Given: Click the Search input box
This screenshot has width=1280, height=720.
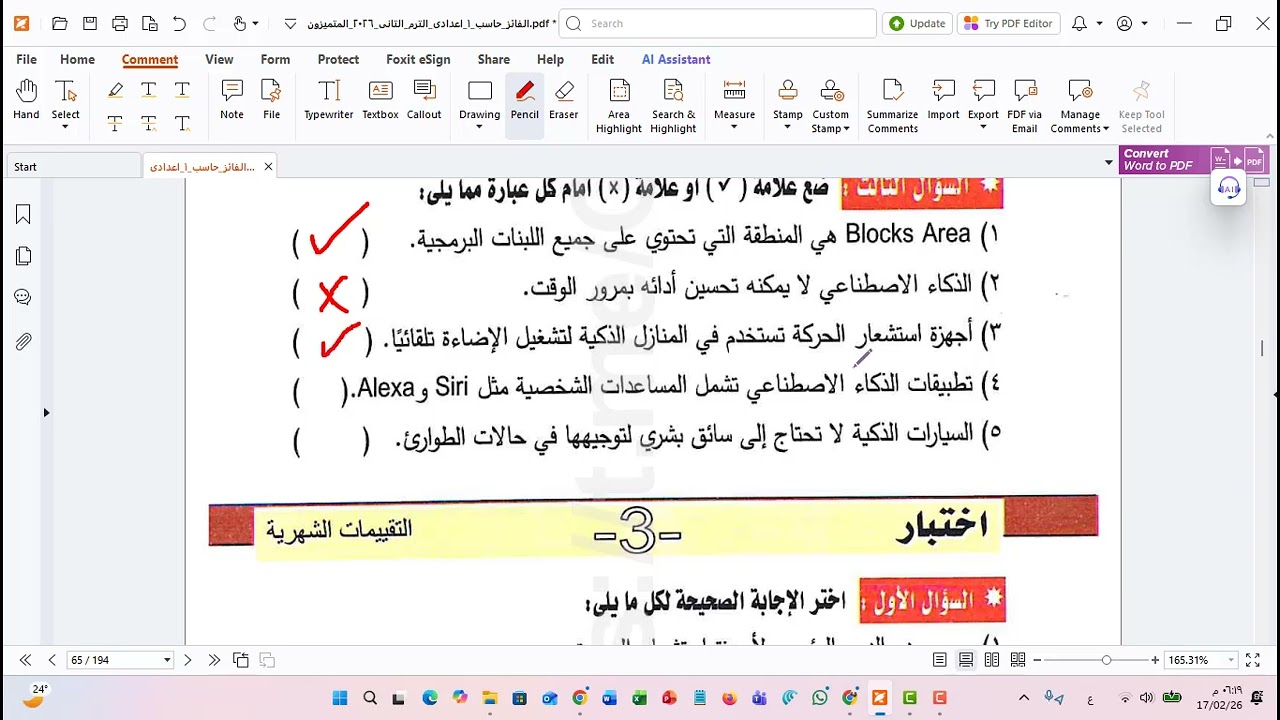Looking at the screenshot, I should point(718,23).
